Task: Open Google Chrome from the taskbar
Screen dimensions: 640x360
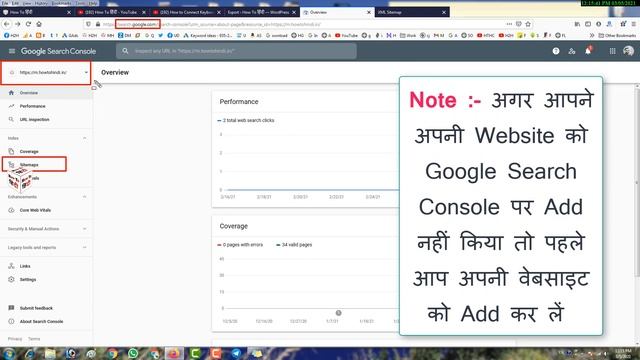Action: tap(112, 353)
